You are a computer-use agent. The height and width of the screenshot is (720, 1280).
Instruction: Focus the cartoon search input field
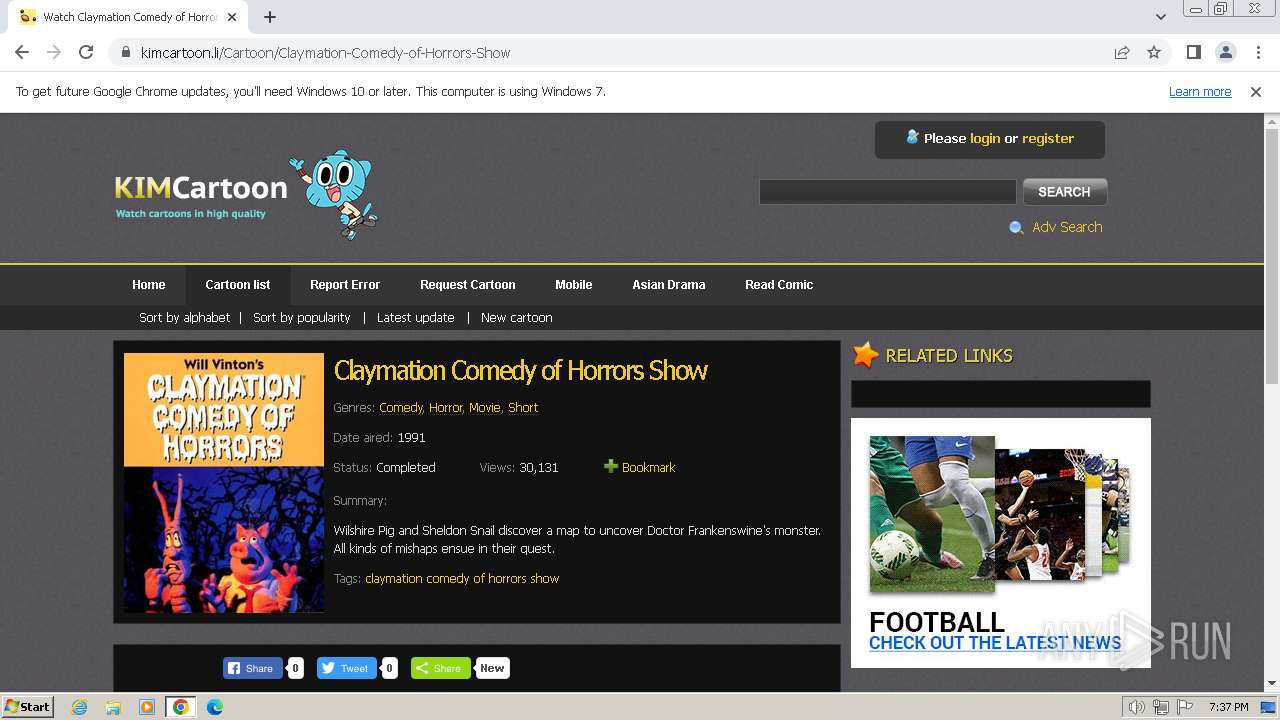point(887,191)
